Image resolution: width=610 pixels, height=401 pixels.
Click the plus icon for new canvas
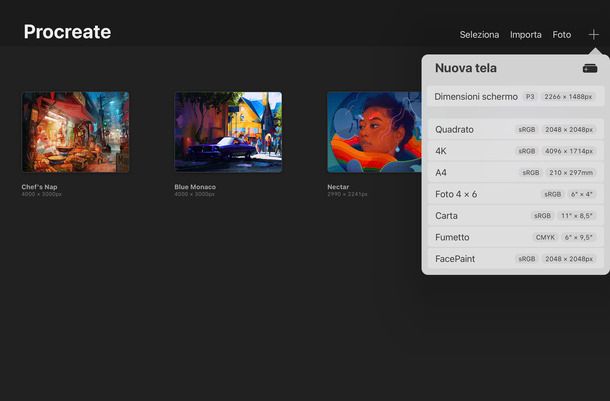[x=593, y=34]
